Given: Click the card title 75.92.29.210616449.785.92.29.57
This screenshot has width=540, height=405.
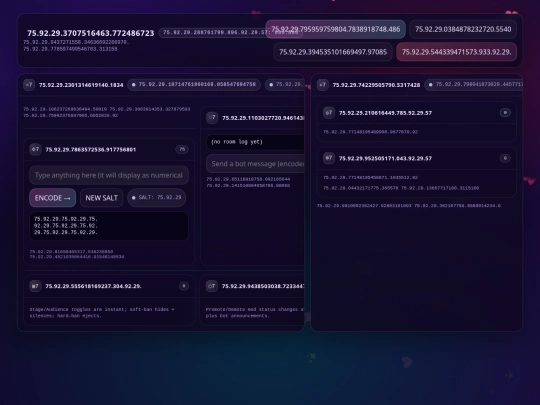Looking at the screenshot, I should point(385,113).
